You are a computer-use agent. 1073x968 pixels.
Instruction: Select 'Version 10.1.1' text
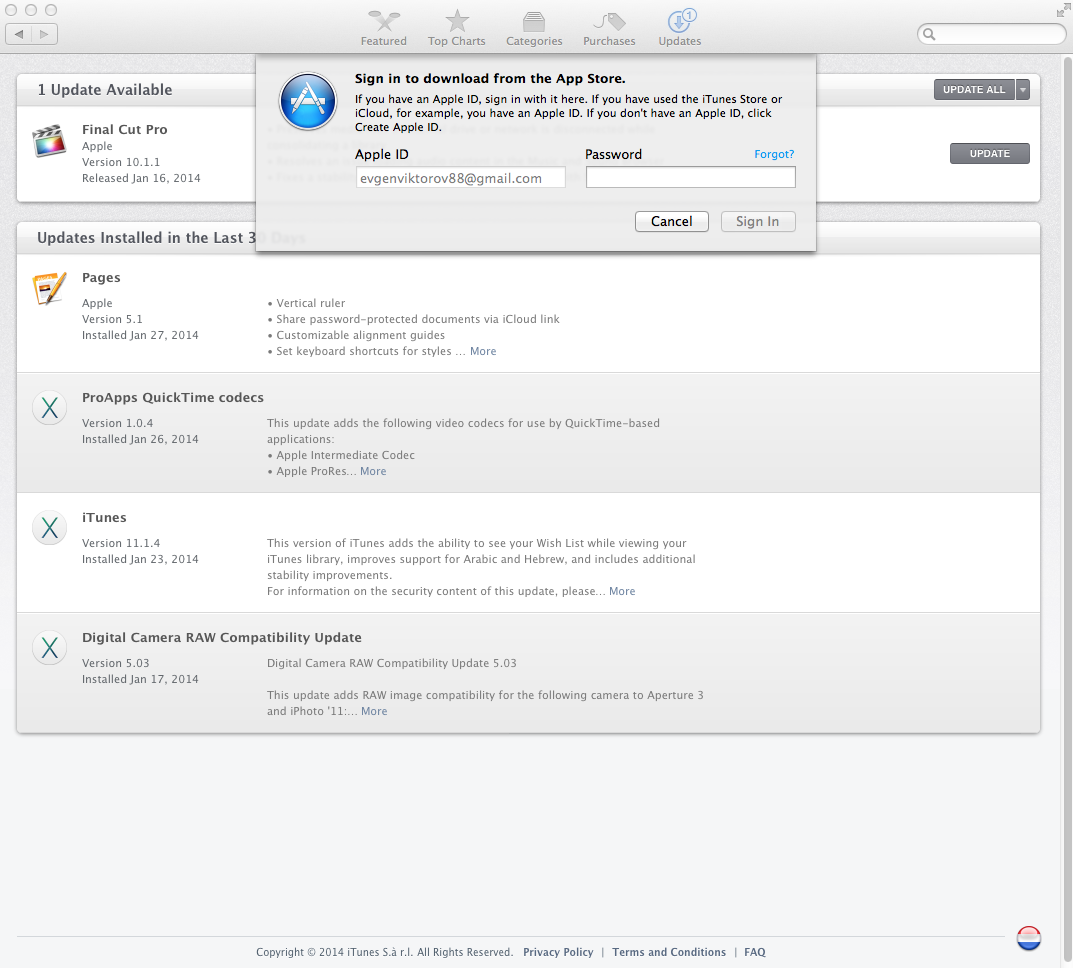click(121, 162)
